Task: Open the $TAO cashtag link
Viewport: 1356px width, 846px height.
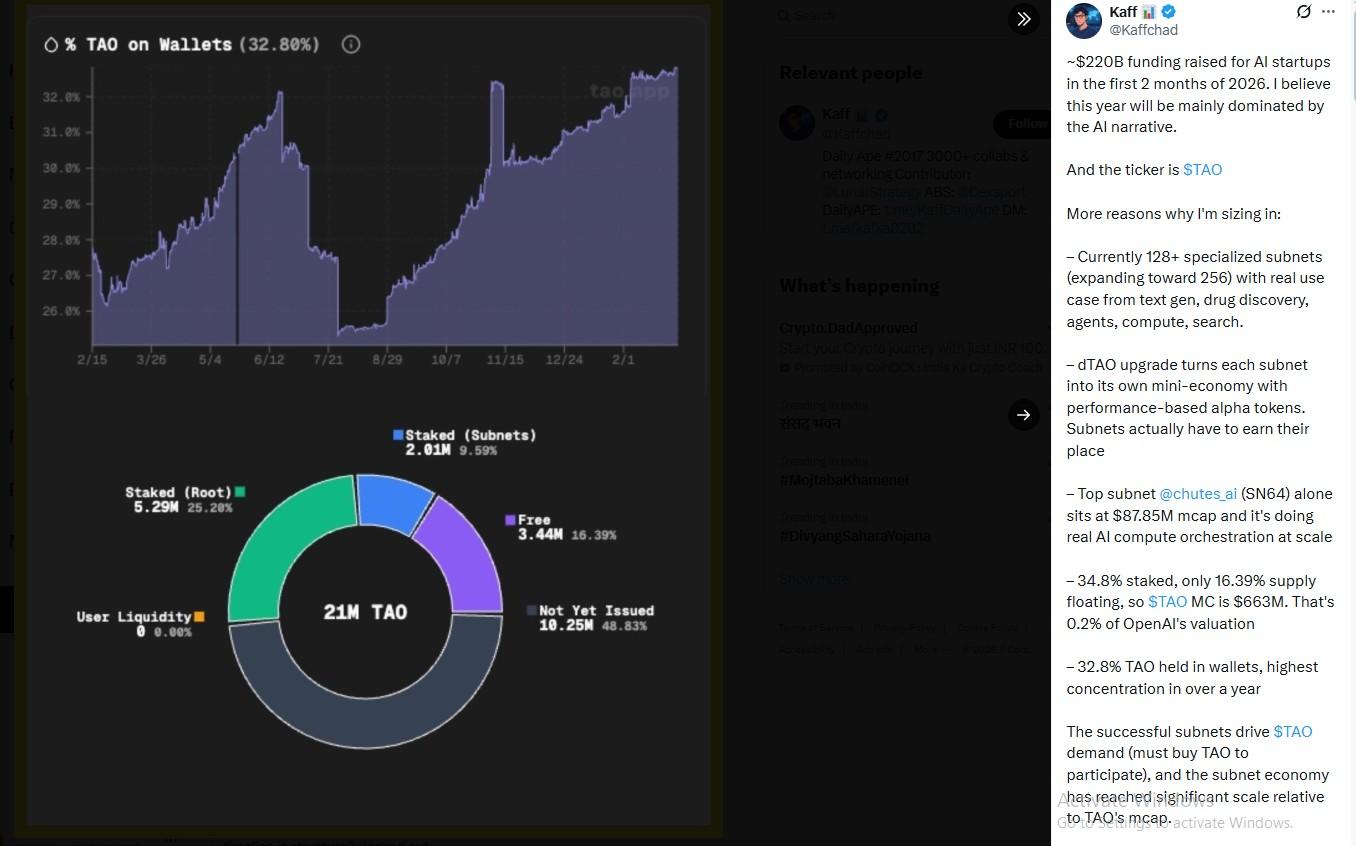Action: [x=1202, y=170]
